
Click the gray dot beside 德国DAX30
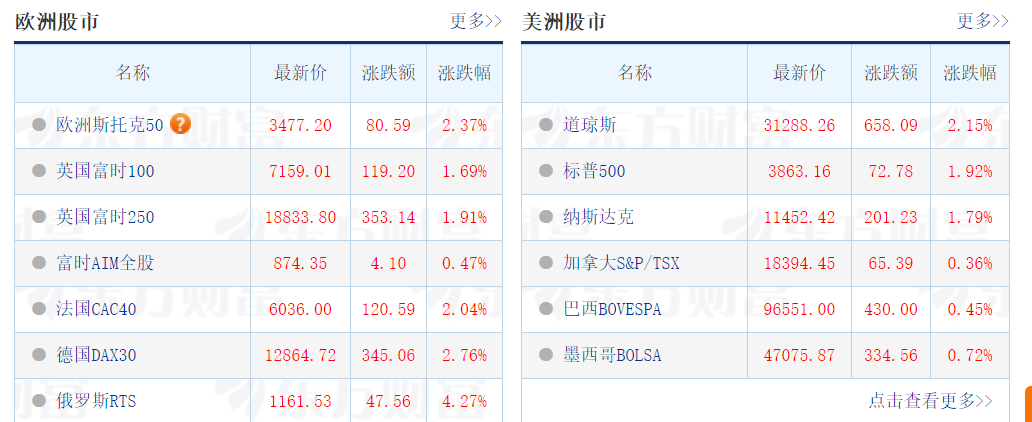click(39, 354)
